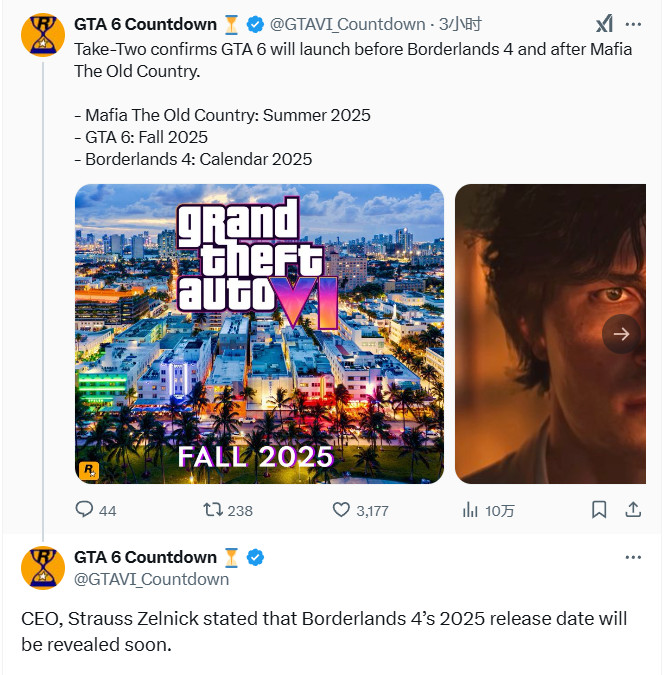This screenshot has height=675, width=666.
Task: Open GTA 6 Countdown name in first tweet
Action: 145,24
